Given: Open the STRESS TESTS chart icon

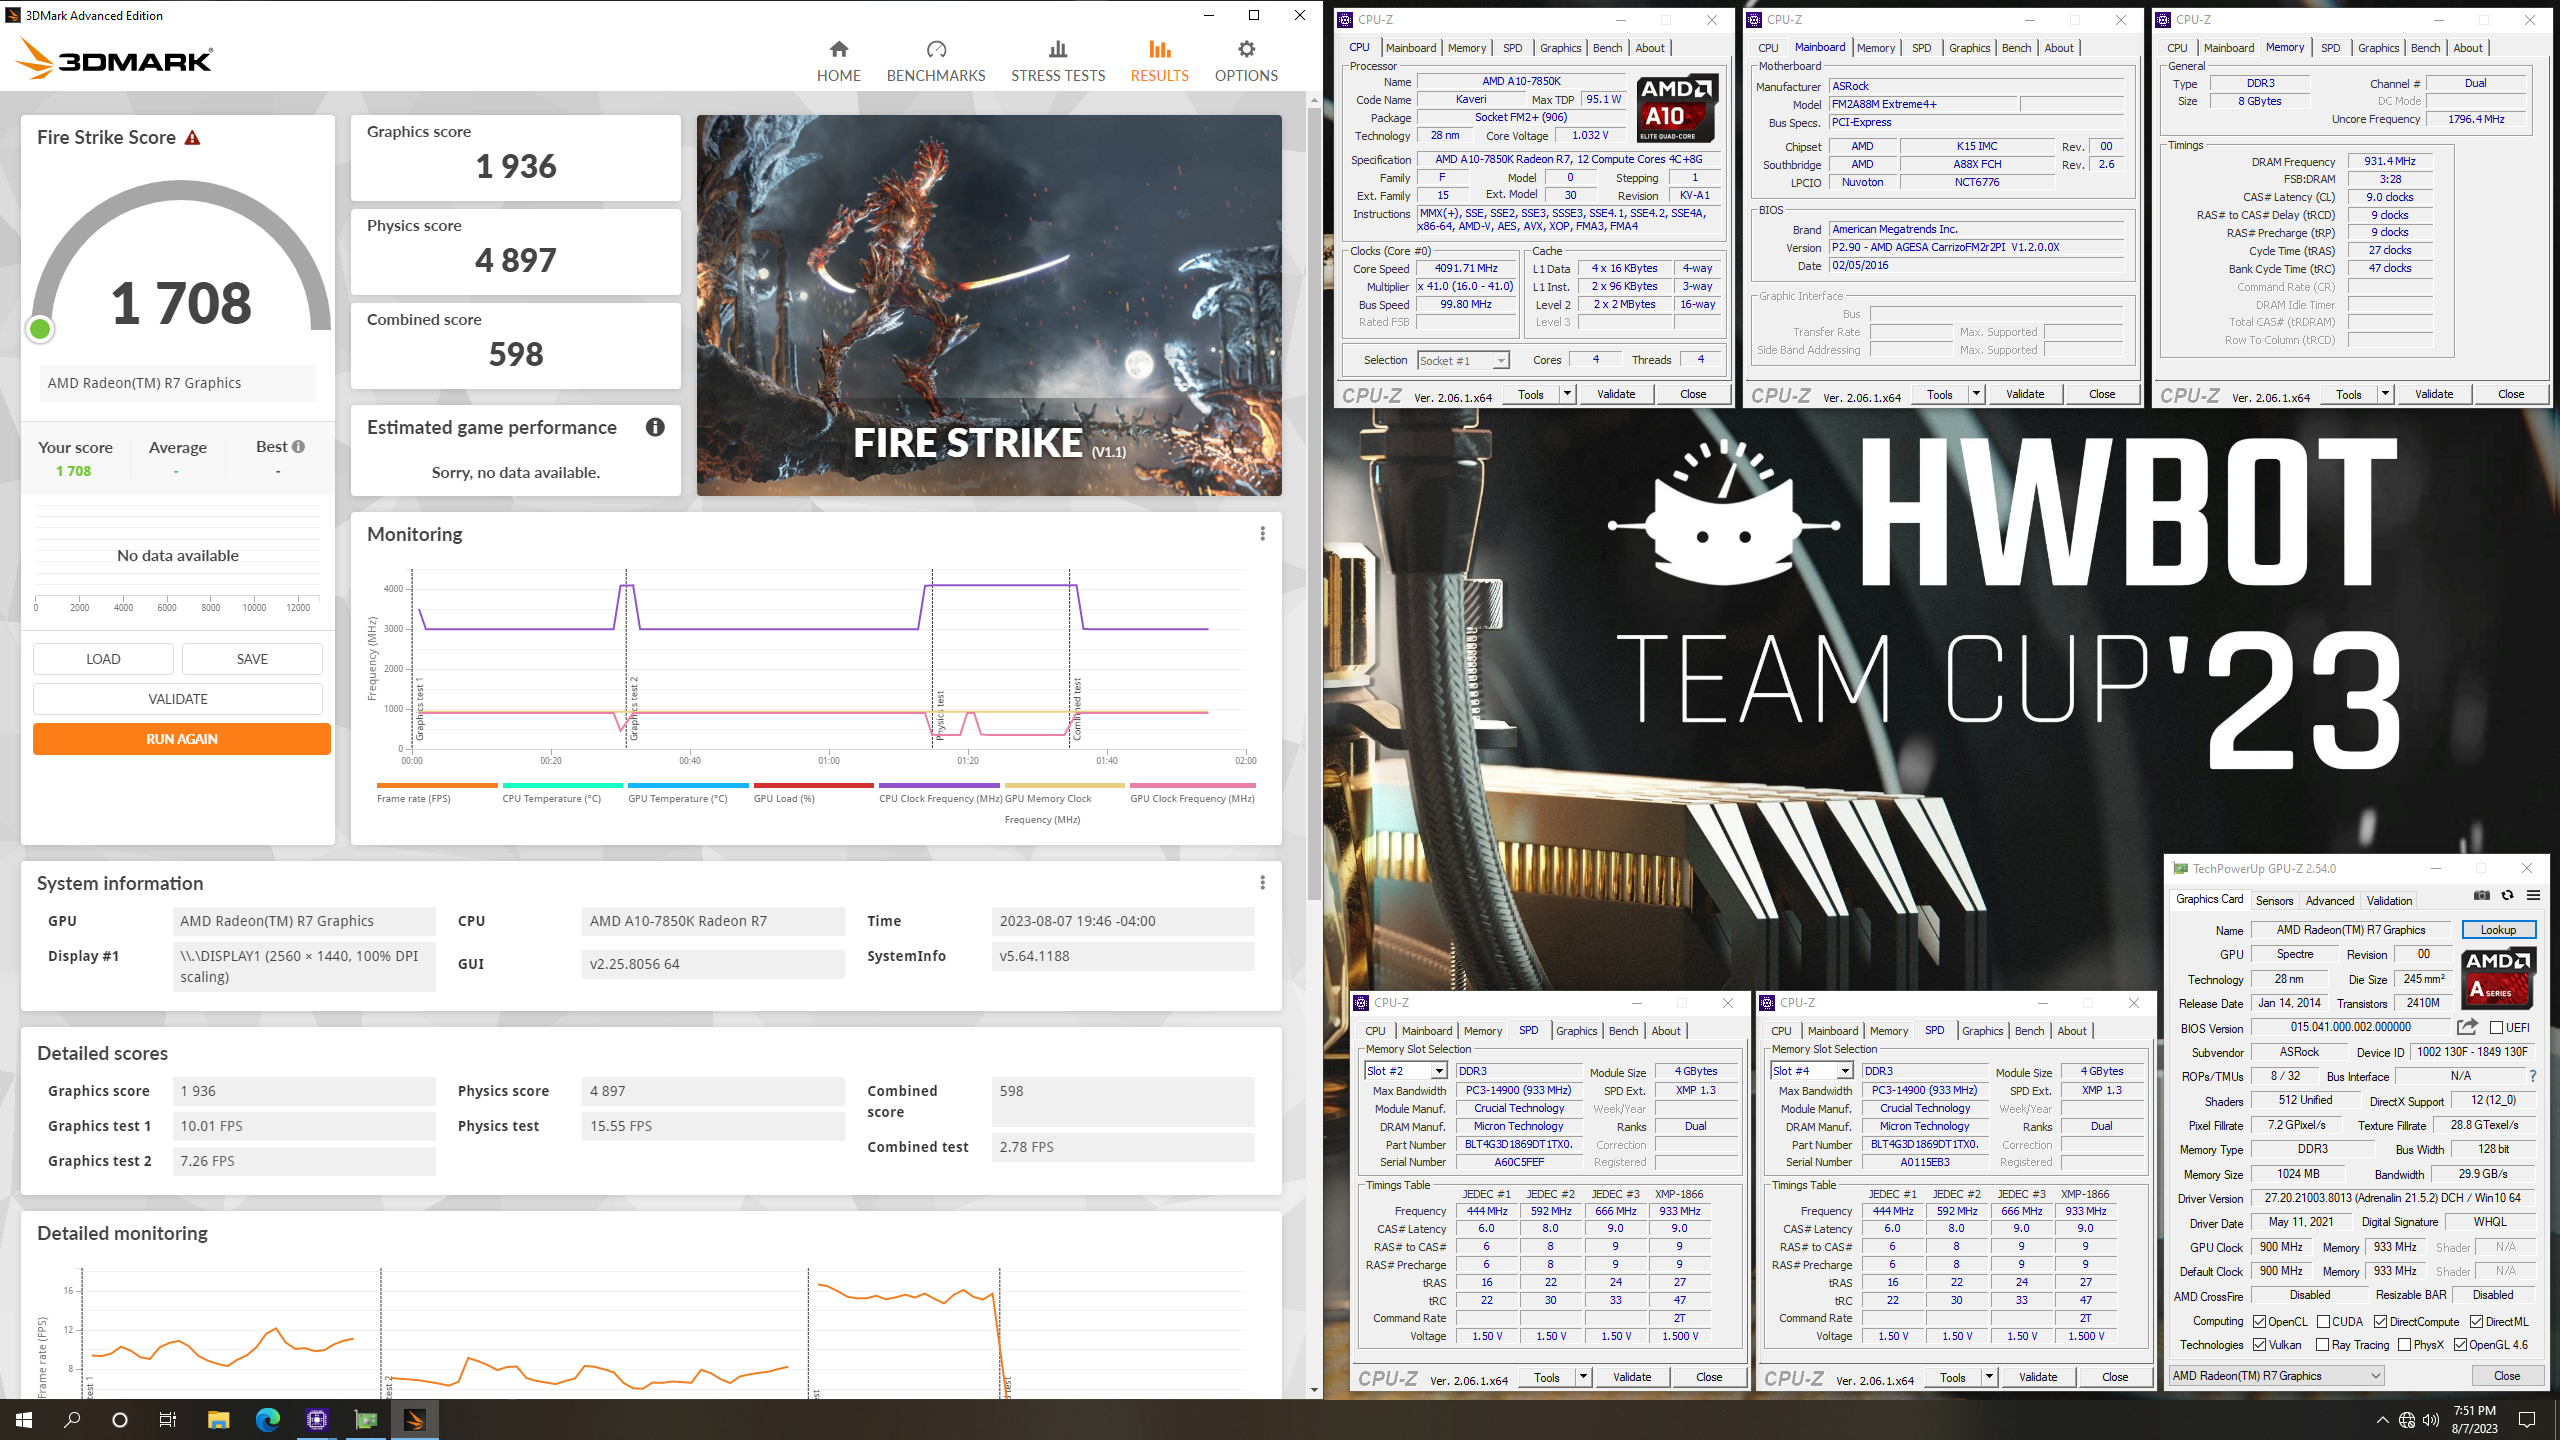Looking at the screenshot, I should [x=1058, y=49].
